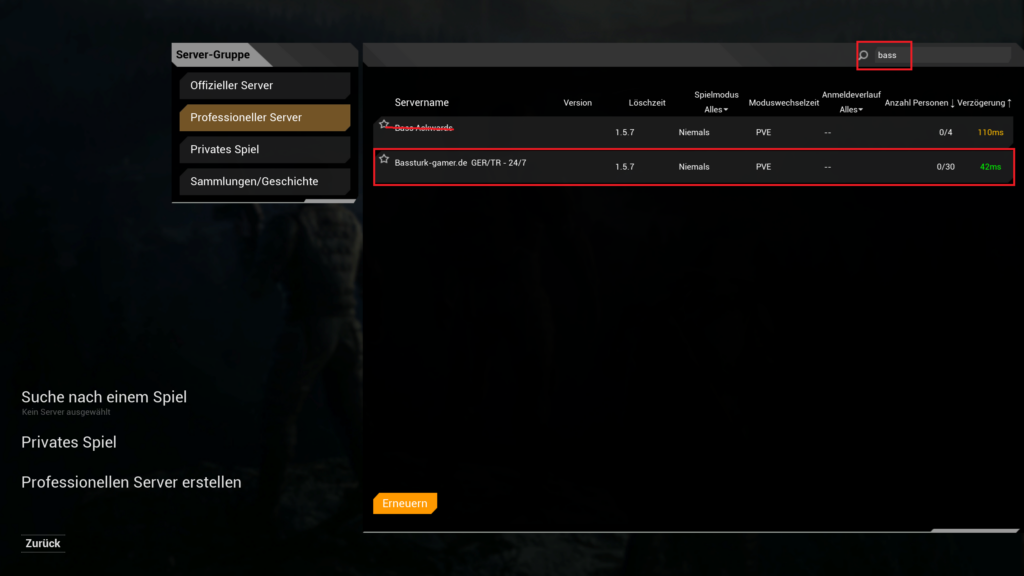Toggle the star on the crossed-out first server
This screenshot has width=1024, height=576.
[383, 125]
